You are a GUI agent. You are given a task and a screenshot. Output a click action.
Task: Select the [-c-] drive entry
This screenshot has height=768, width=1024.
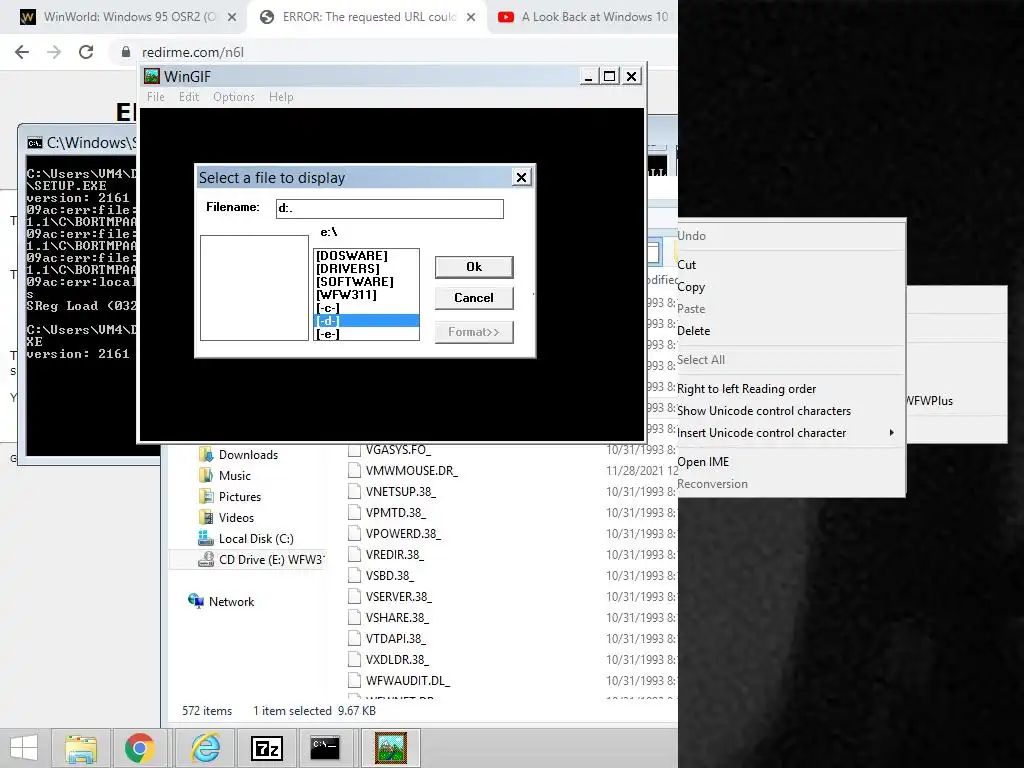click(366, 308)
